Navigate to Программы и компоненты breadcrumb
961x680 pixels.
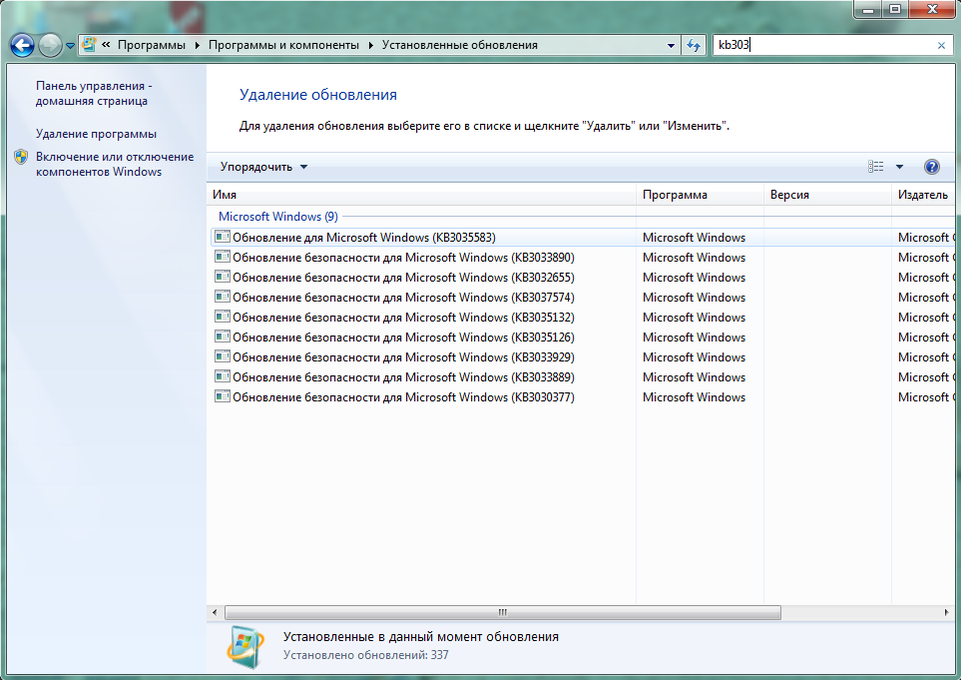(x=284, y=45)
